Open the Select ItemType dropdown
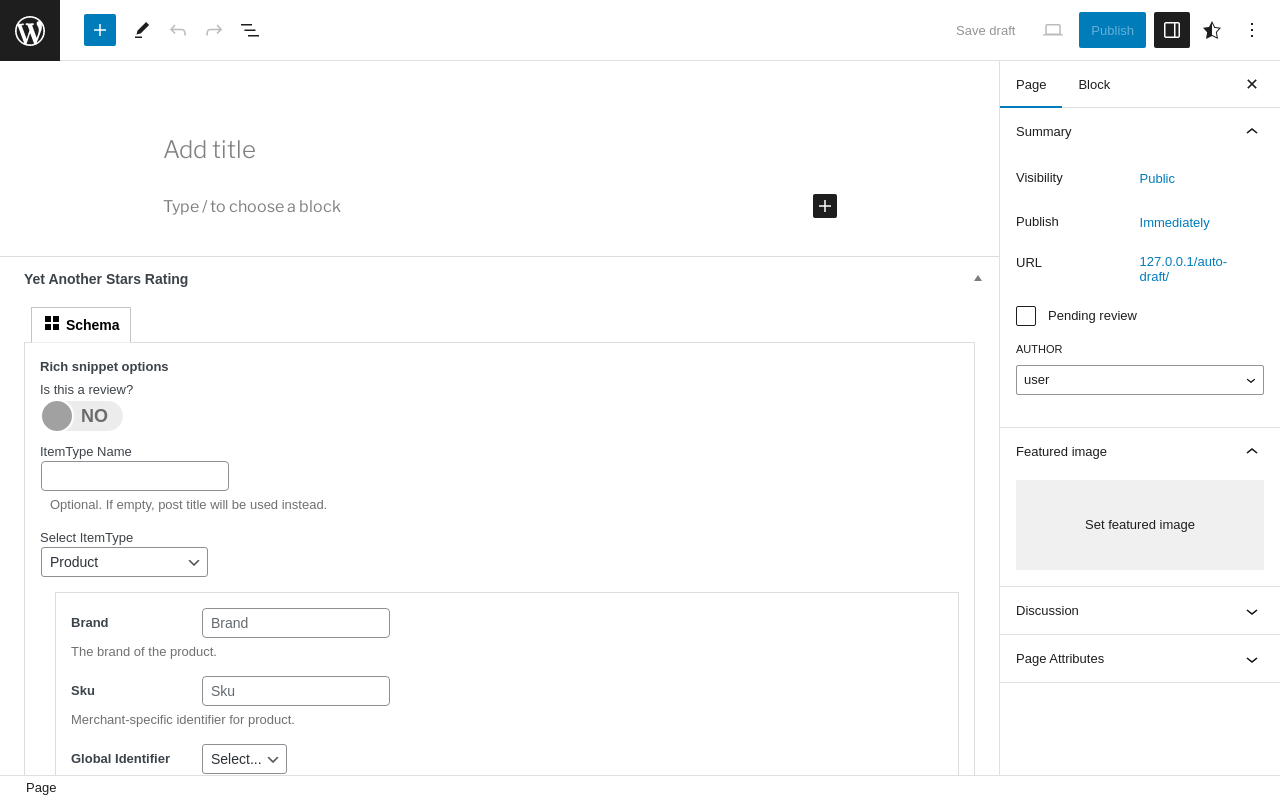The image size is (1280, 800). tap(124, 562)
